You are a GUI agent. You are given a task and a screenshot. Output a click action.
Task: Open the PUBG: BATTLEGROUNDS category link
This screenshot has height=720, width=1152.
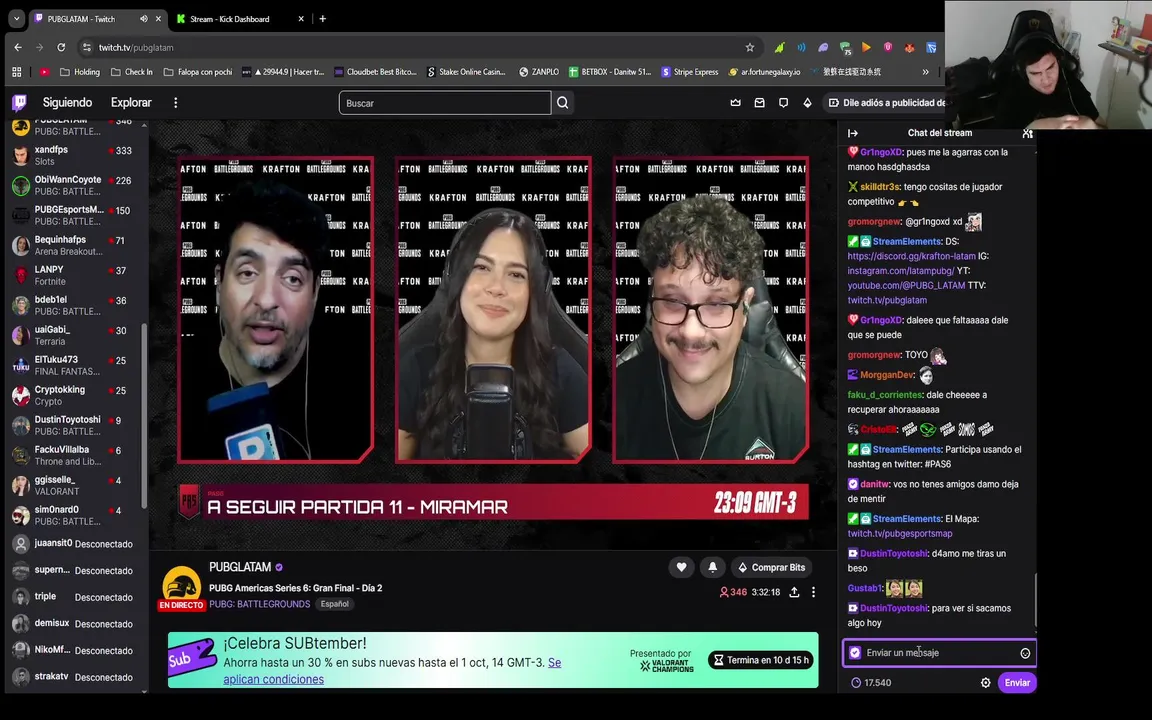point(259,604)
